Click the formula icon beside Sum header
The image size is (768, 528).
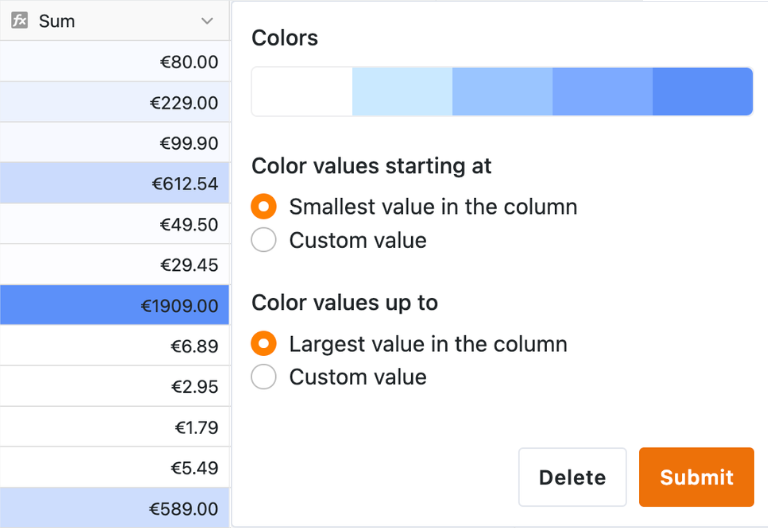coord(19,21)
